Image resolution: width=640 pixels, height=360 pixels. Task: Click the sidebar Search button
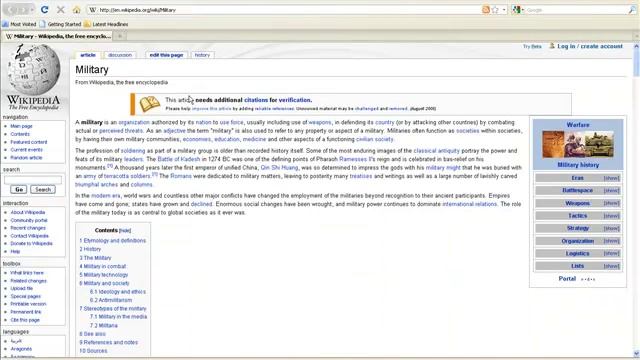(x=43, y=189)
